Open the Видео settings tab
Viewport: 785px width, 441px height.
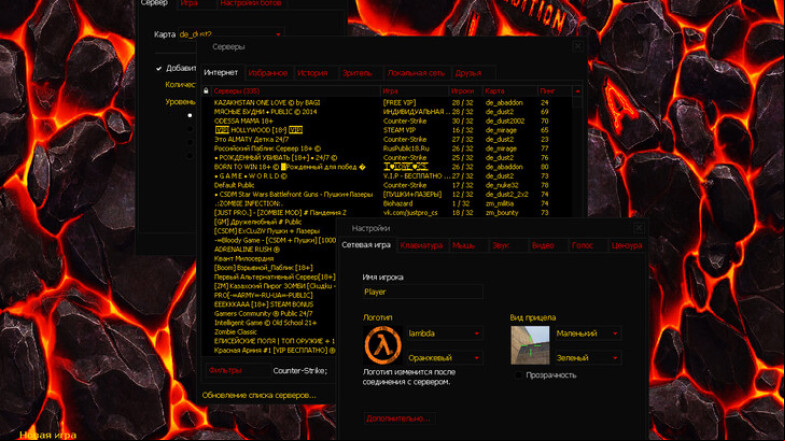coord(543,245)
